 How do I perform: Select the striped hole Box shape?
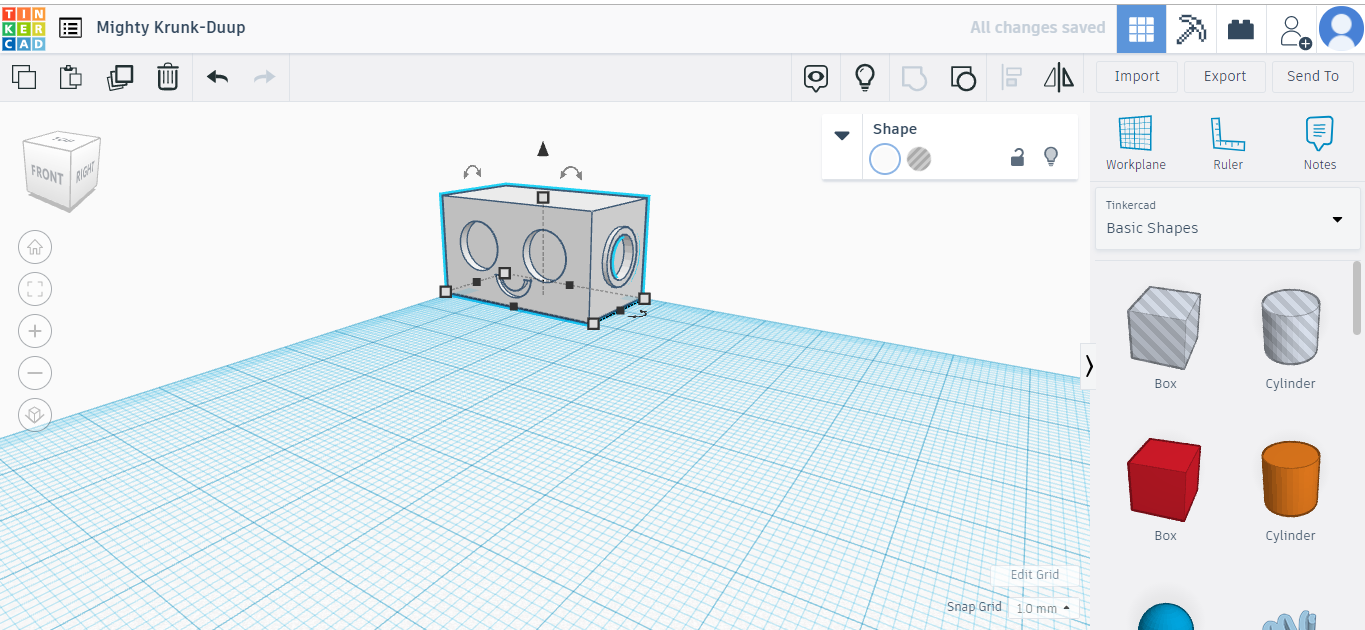pyautogui.click(x=1165, y=328)
